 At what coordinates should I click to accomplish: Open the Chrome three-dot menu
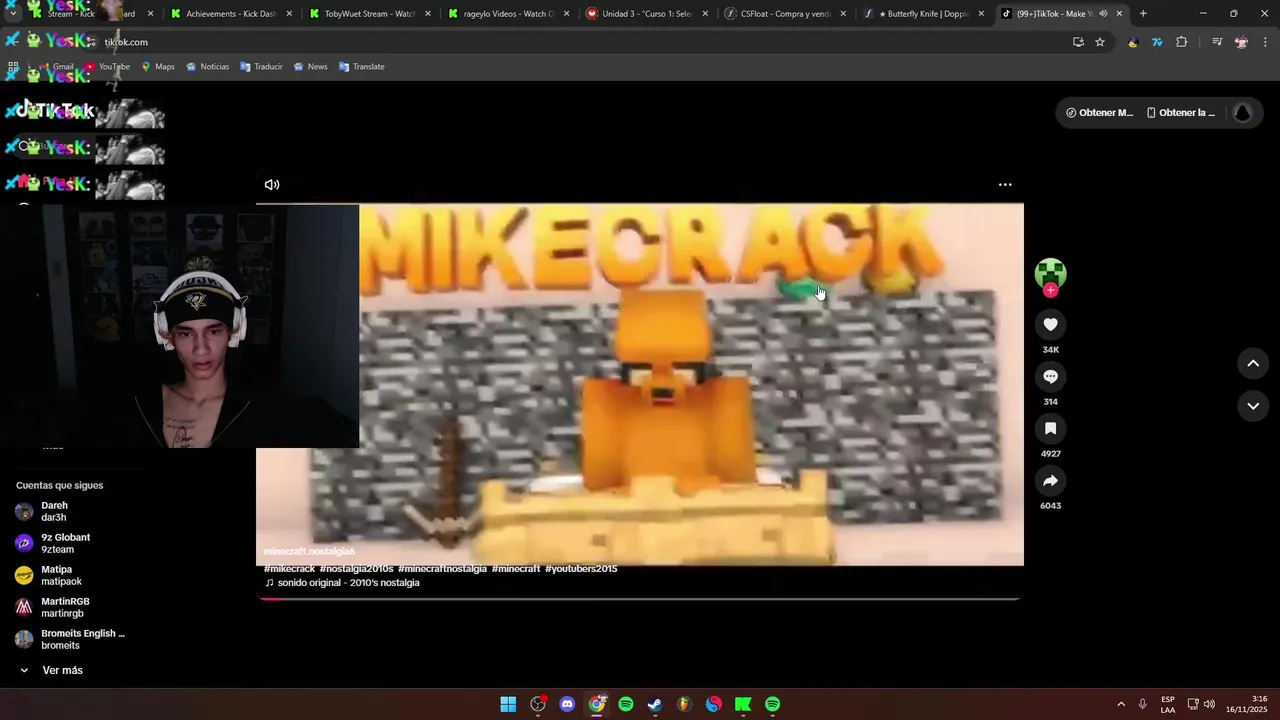pos(1266,42)
